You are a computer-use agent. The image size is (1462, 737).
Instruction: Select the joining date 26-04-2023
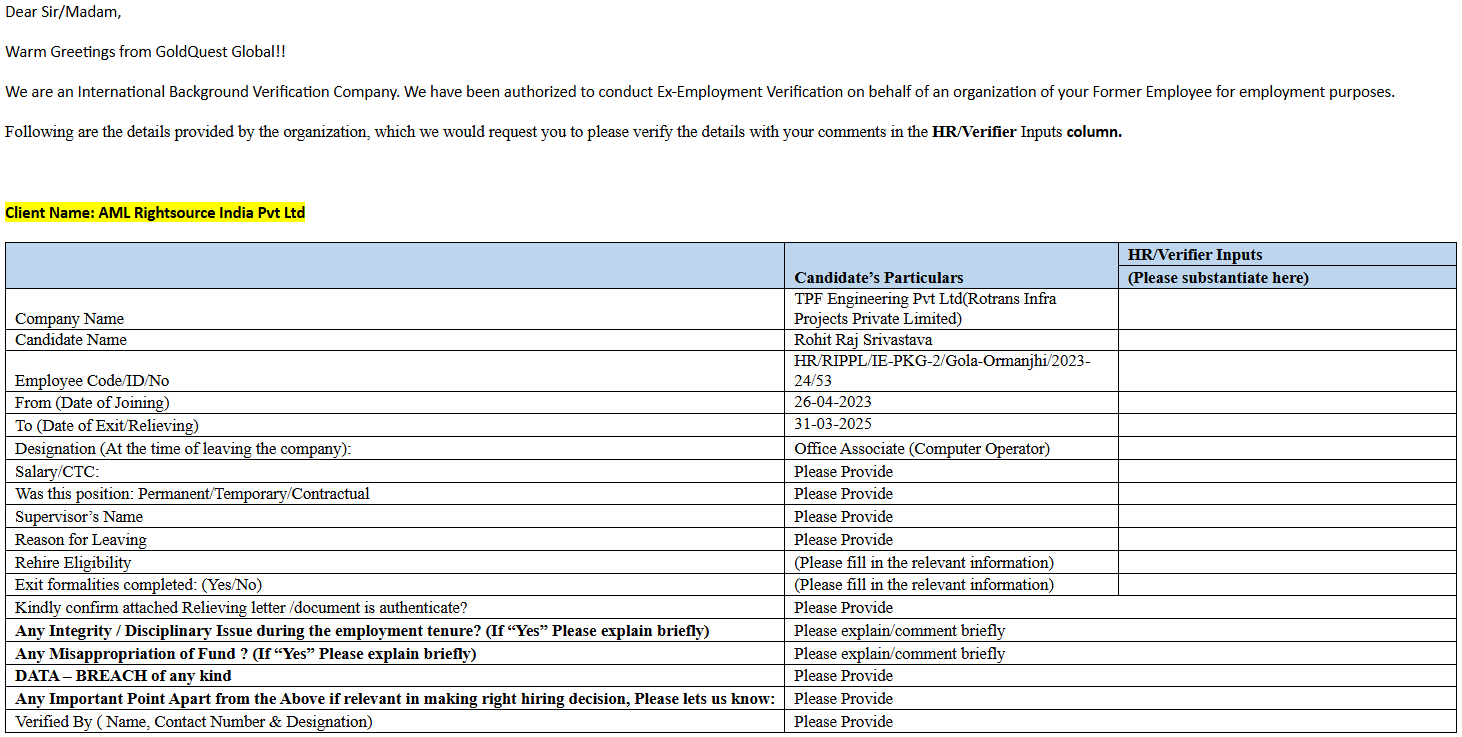click(833, 402)
